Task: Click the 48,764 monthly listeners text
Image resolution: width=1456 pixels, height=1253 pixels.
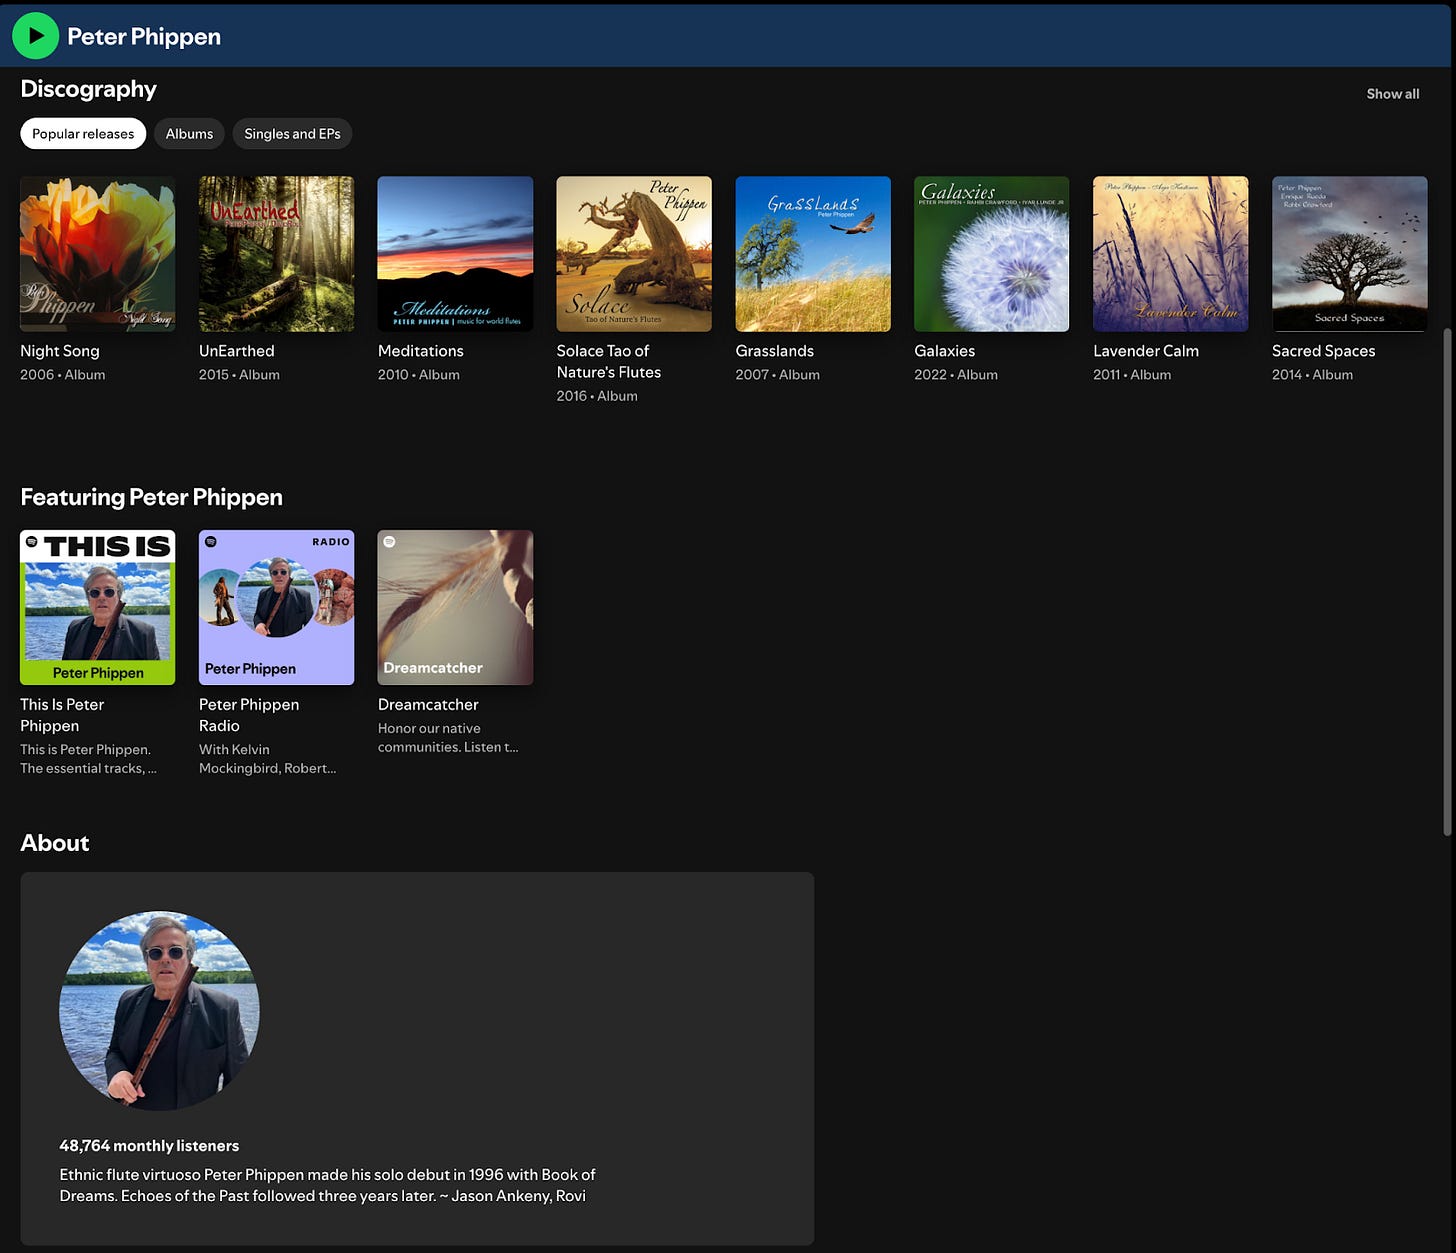Action: [x=149, y=1146]
